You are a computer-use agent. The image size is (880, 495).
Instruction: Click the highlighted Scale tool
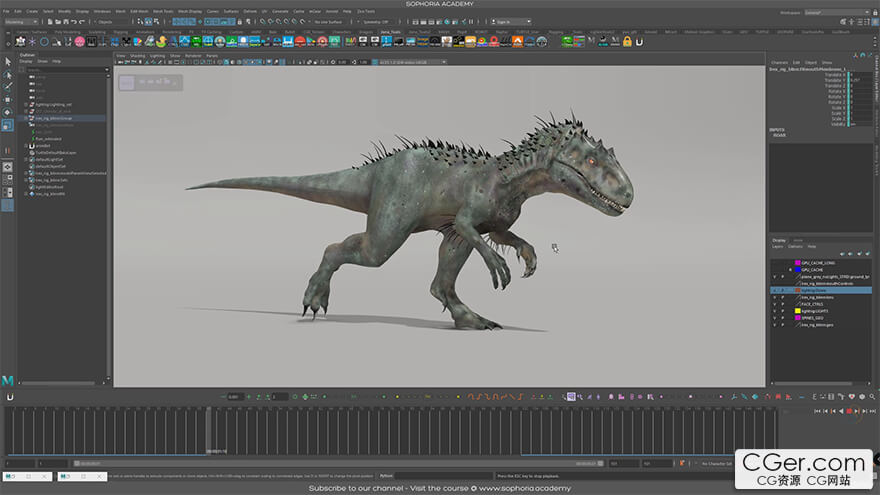point(8,125)
